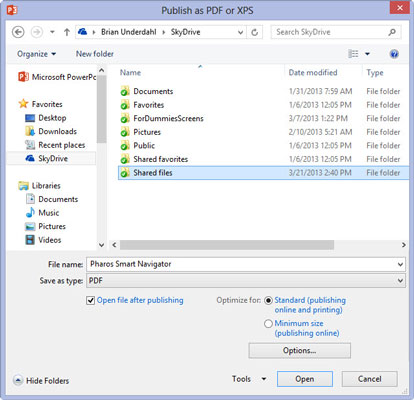The image size is (414, 400).
Task: Click Brian Underdahl in the address path
Action: pos(129,32)
